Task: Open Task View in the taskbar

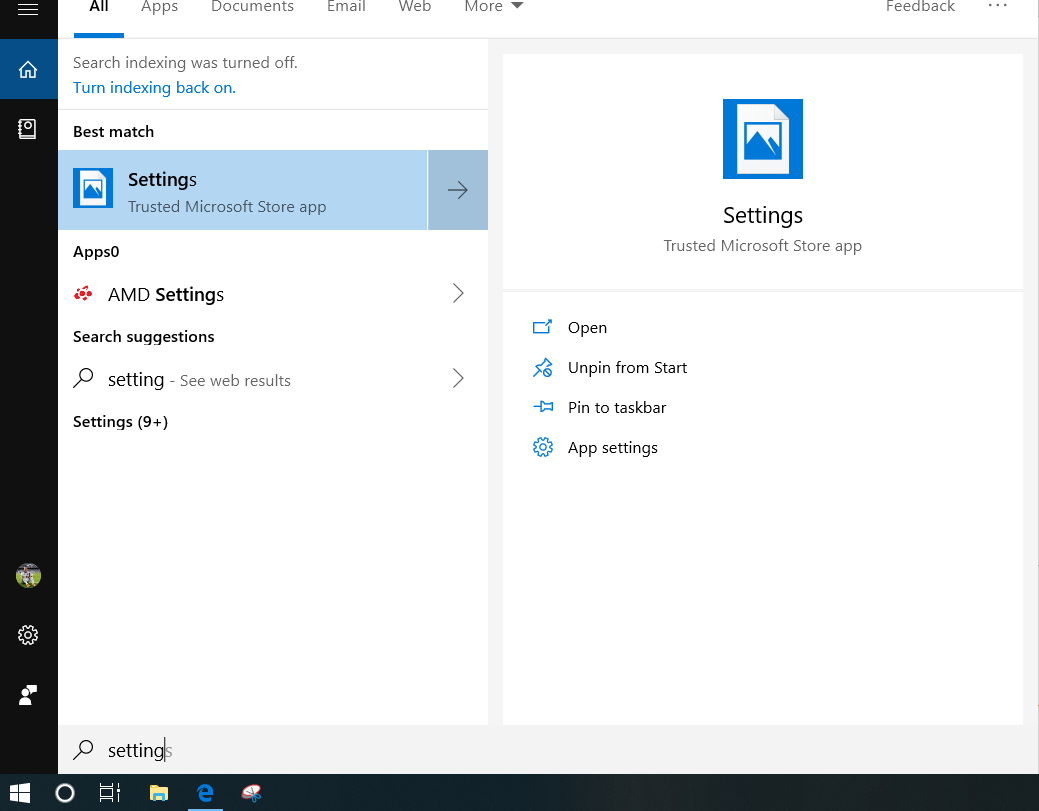Action: (x=110, y=792)
